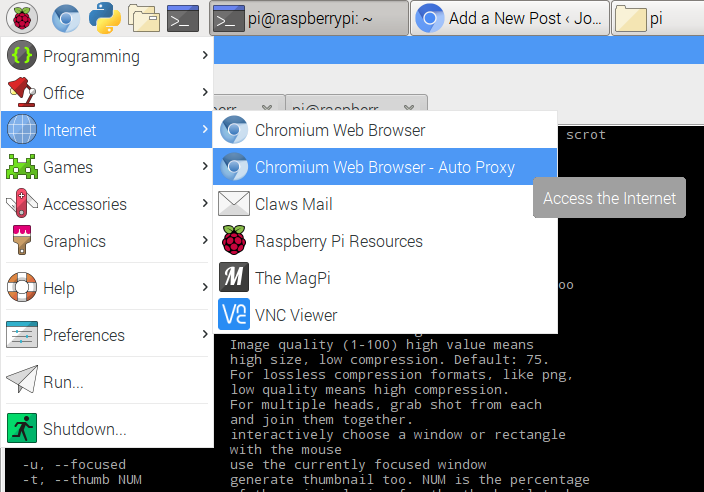Expand the Office submenu arrow
Screen dimensions: 704x492
point(205,92)
